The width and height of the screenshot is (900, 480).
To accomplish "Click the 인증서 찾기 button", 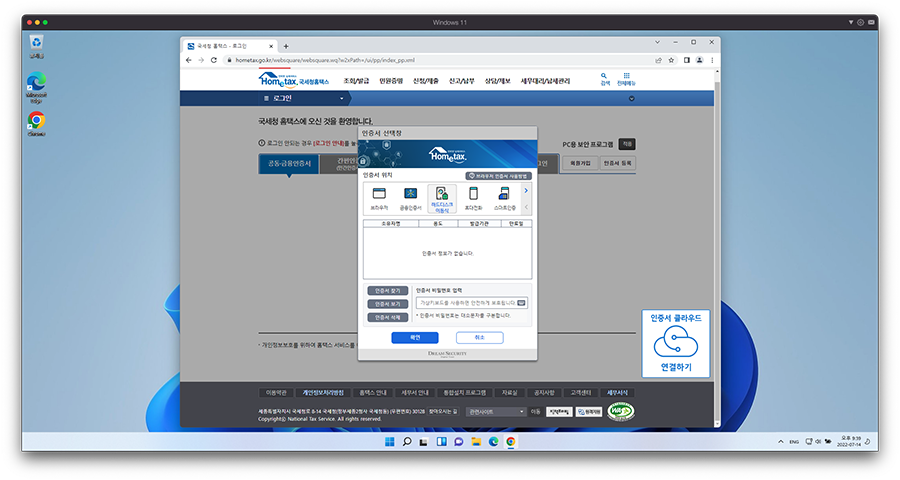I will pyautogui.click(x=387, y=291).
